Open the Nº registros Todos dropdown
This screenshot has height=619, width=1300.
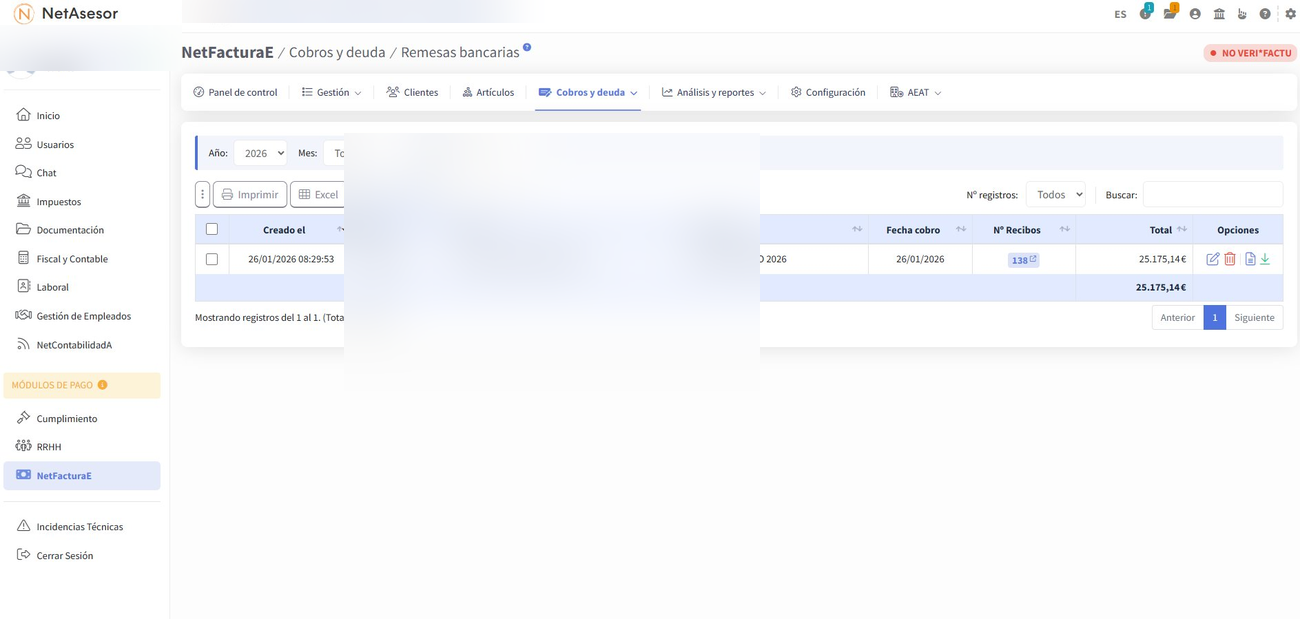(1055, 194)
